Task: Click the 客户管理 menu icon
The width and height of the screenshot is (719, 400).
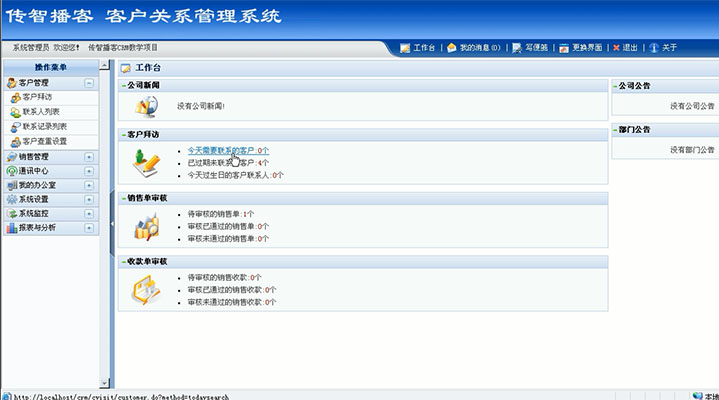Action: pos(11,83)
